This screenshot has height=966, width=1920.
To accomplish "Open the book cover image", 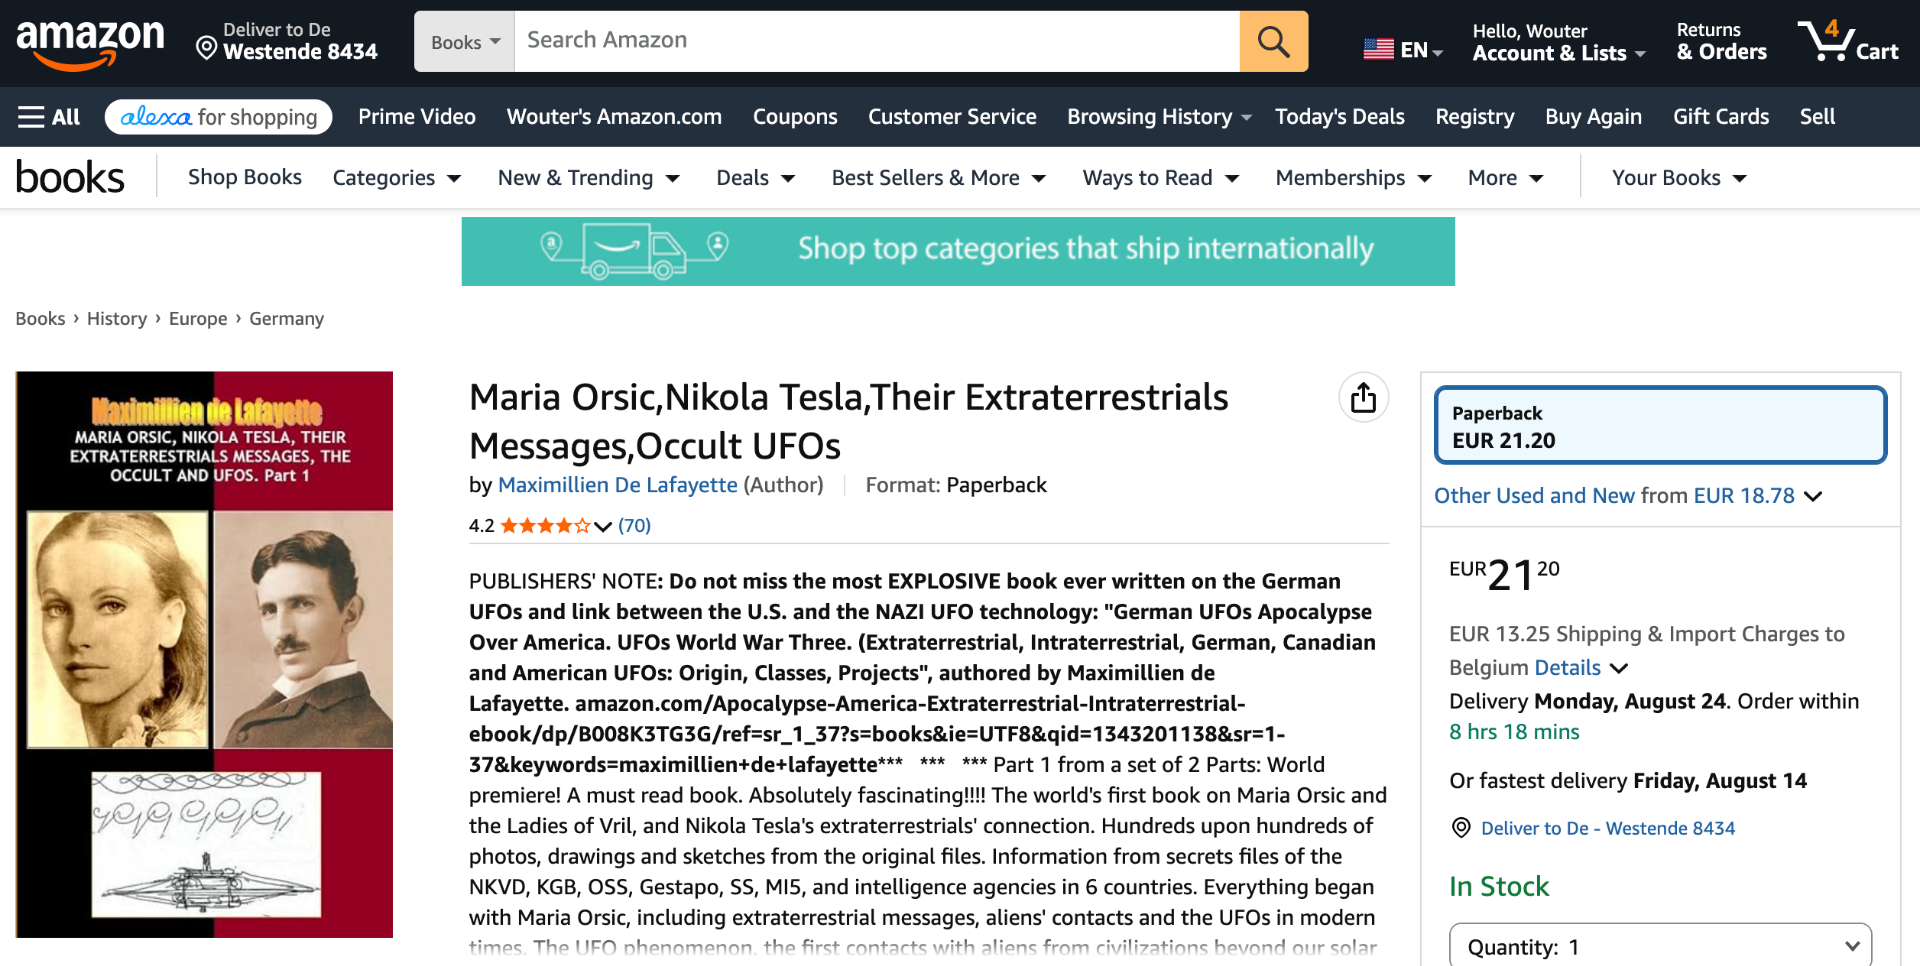I will (204, 655).
